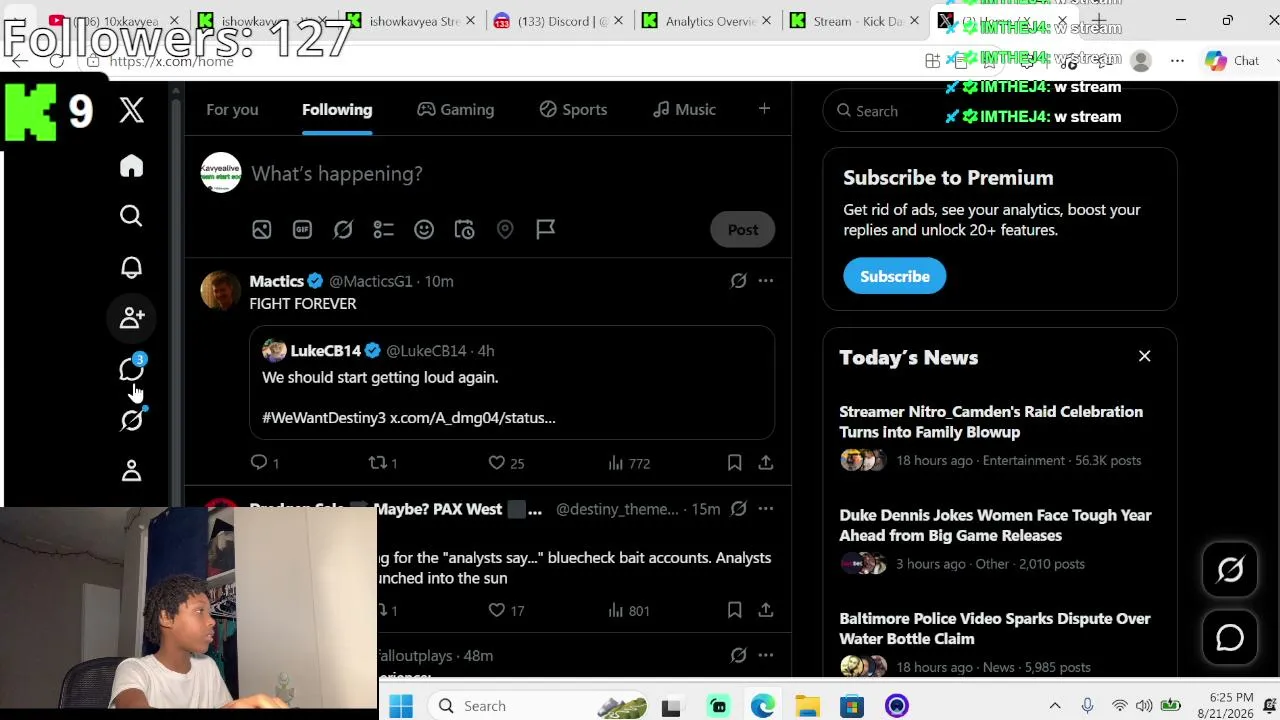Open the floating chat bubble button
The height and width of the screenshot is (720, 1280).
pyautogui.click(x=1230, y=638)
